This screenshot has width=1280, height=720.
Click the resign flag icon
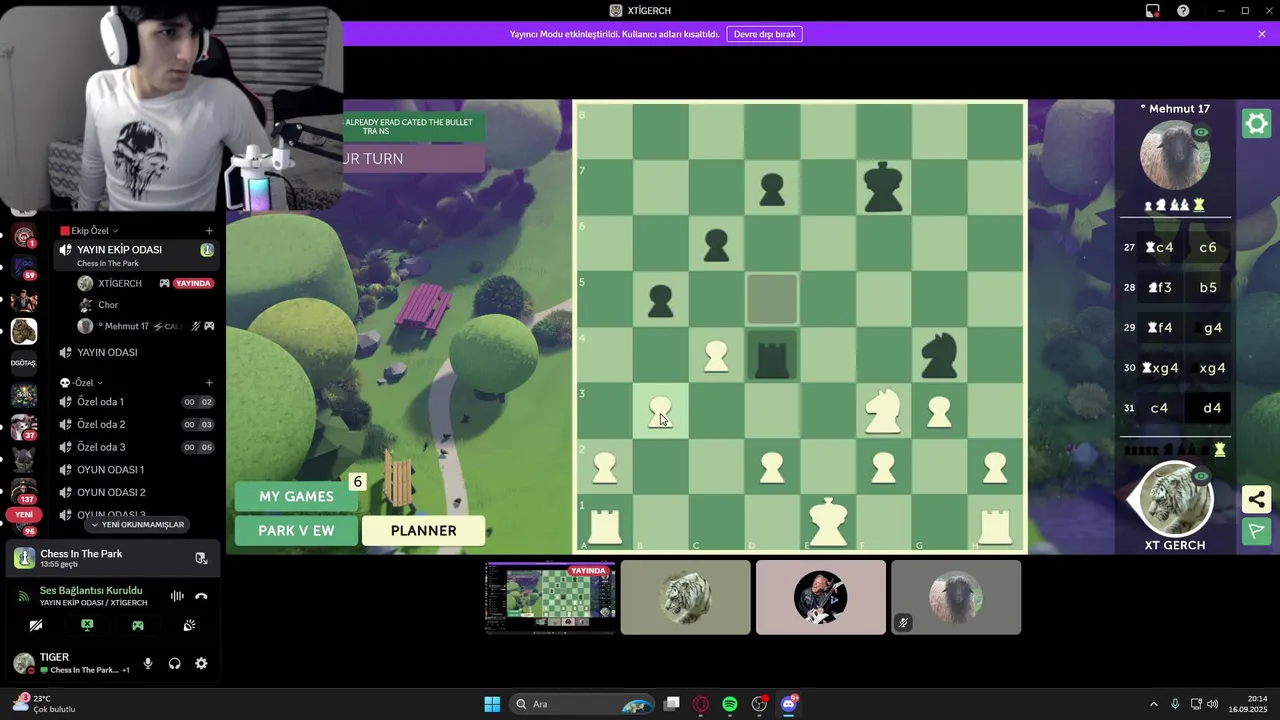[x=1256, y=531]
